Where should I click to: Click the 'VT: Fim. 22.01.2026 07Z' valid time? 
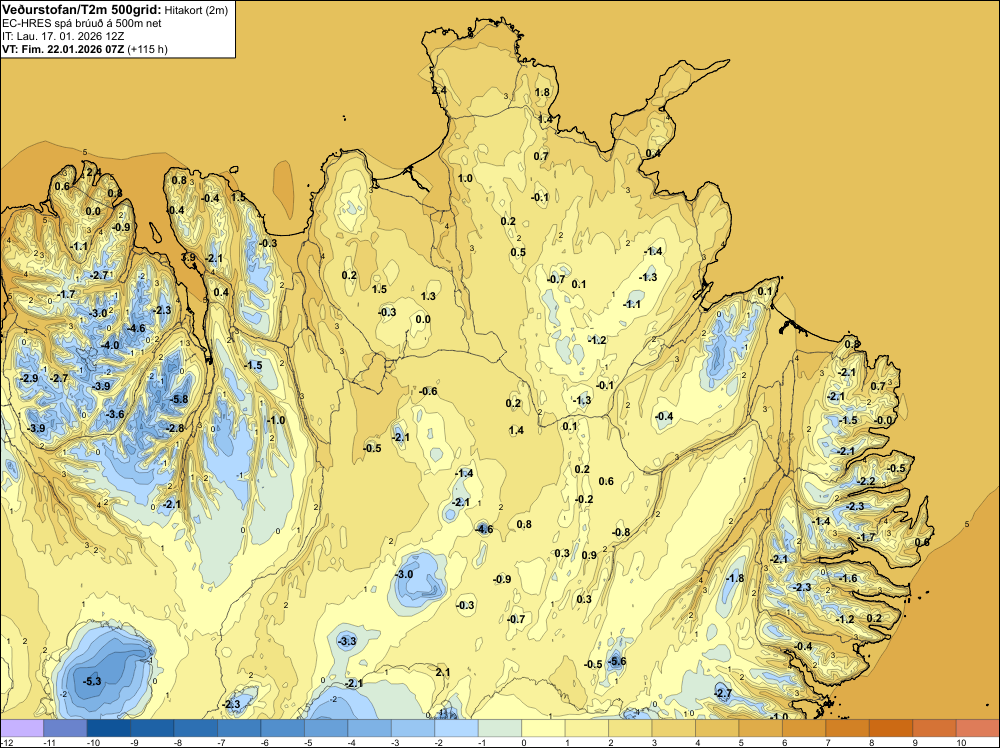63,49
